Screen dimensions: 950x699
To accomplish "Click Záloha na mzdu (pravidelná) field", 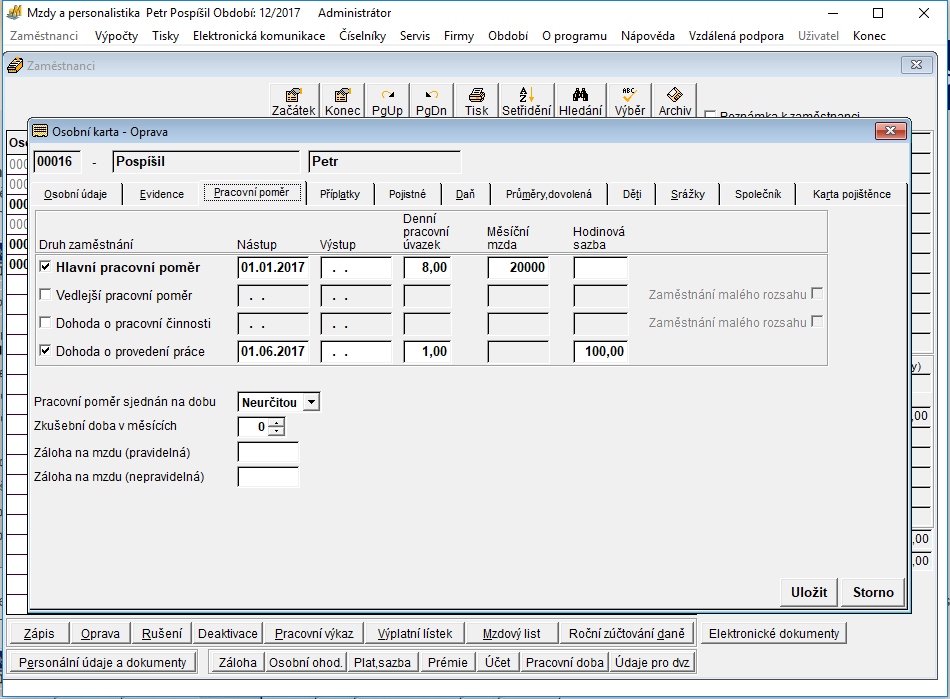I will coord(268,452).
